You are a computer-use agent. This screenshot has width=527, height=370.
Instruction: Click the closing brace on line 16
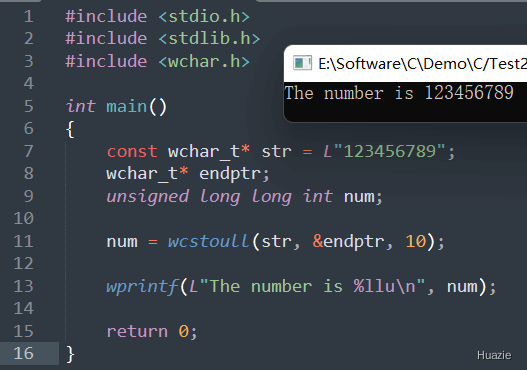(x=70, y=354)
